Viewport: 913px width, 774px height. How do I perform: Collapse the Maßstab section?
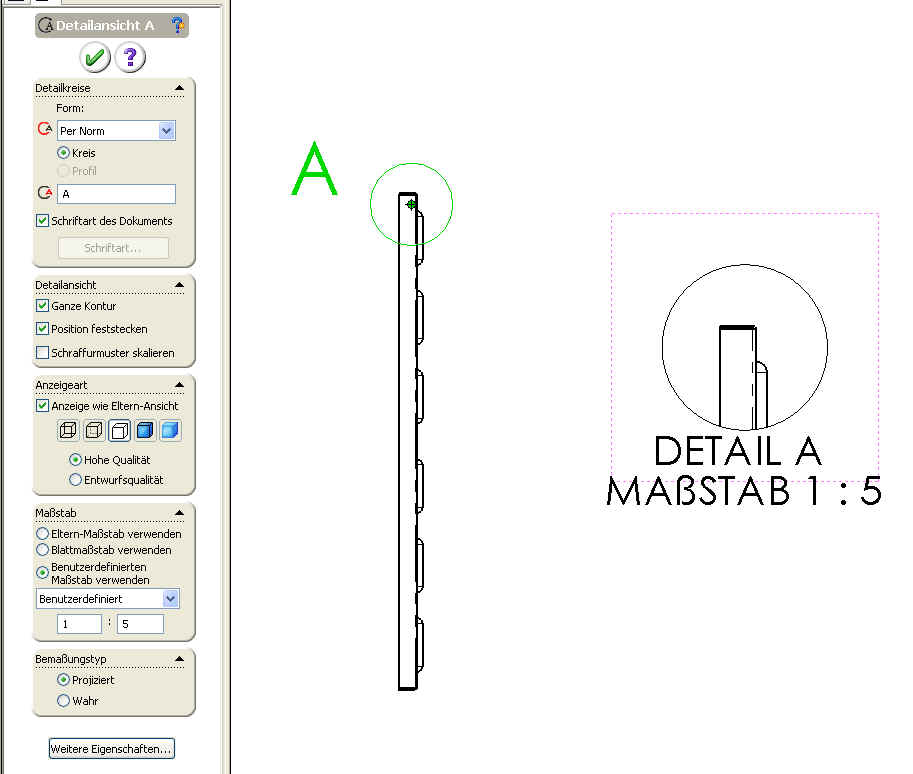179,513
